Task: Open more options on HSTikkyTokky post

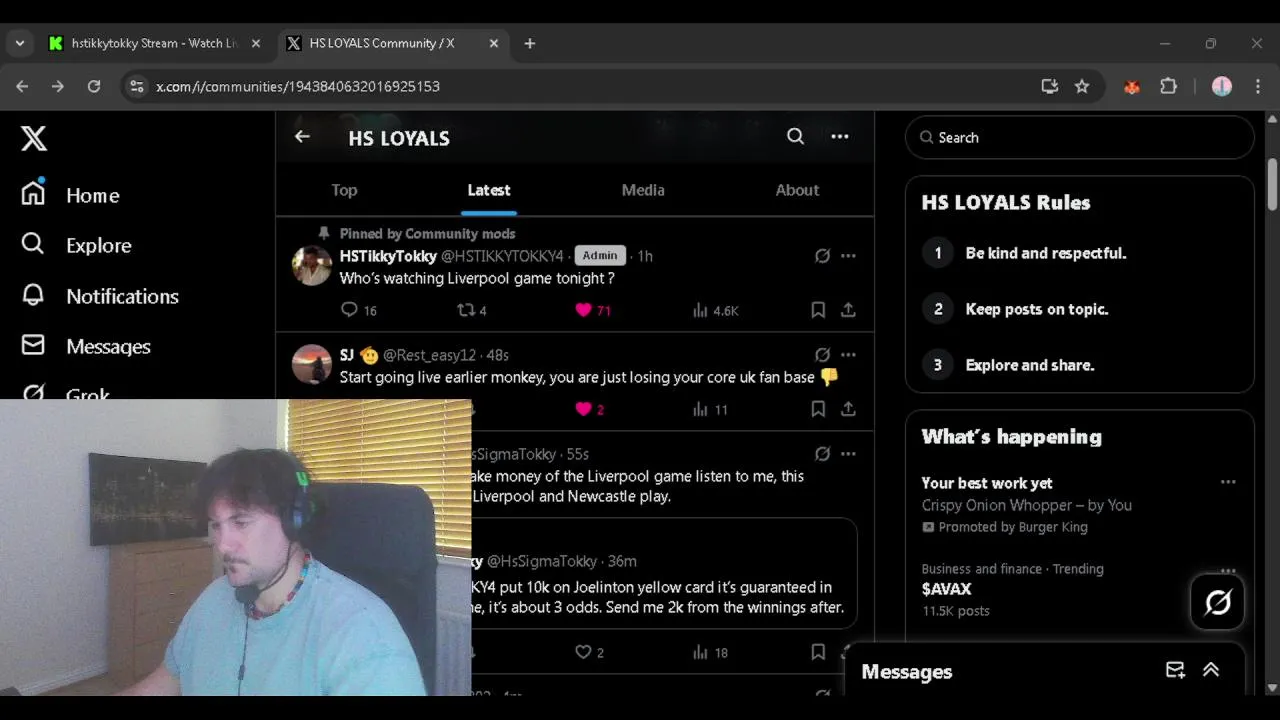Action: pos(848,256)
